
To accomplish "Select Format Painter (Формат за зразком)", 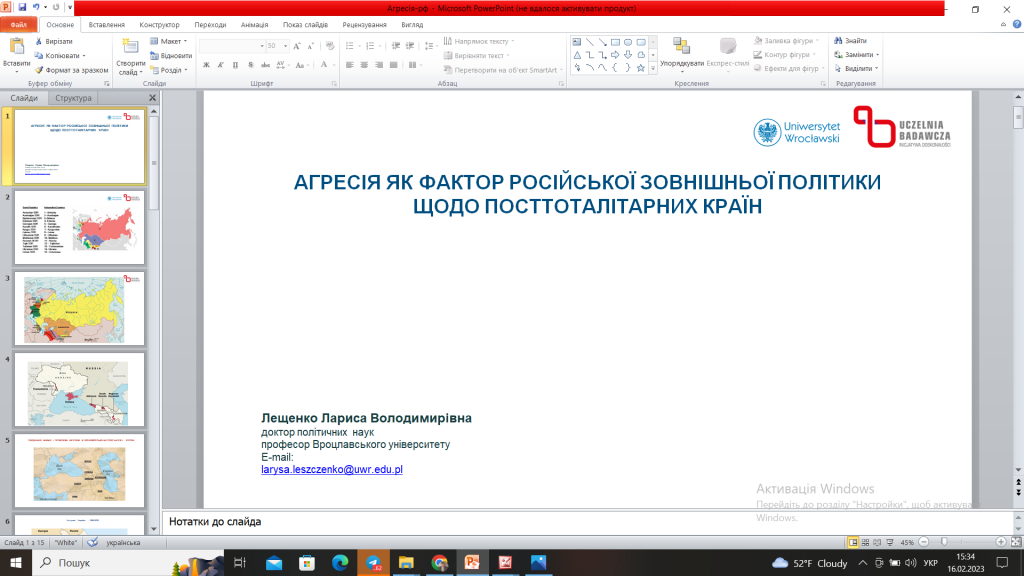I will [70, 70].
